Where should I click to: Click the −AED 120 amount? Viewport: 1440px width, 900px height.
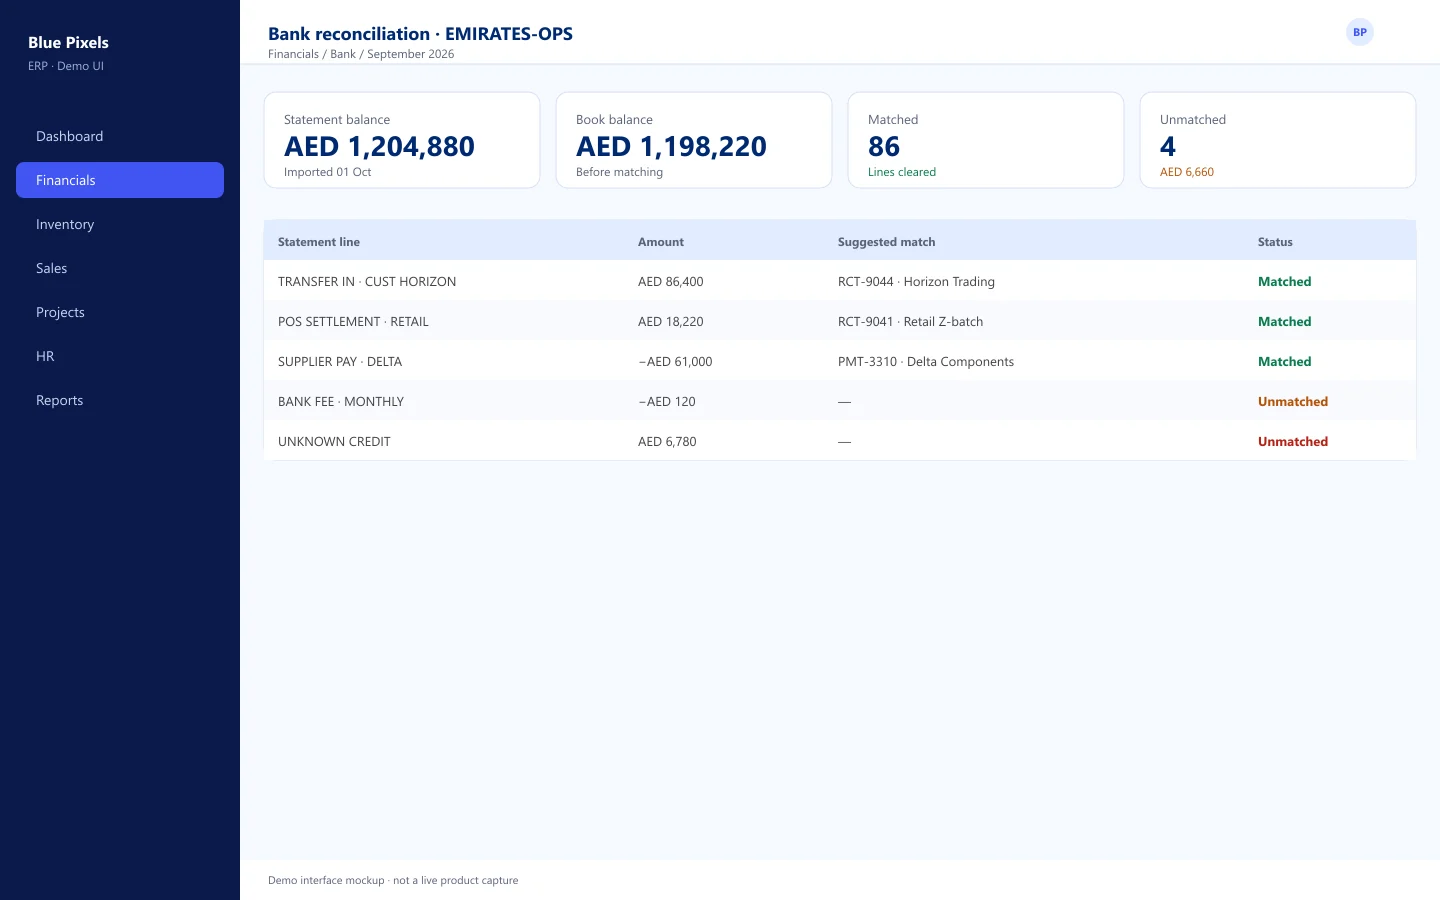click(667, 401)
